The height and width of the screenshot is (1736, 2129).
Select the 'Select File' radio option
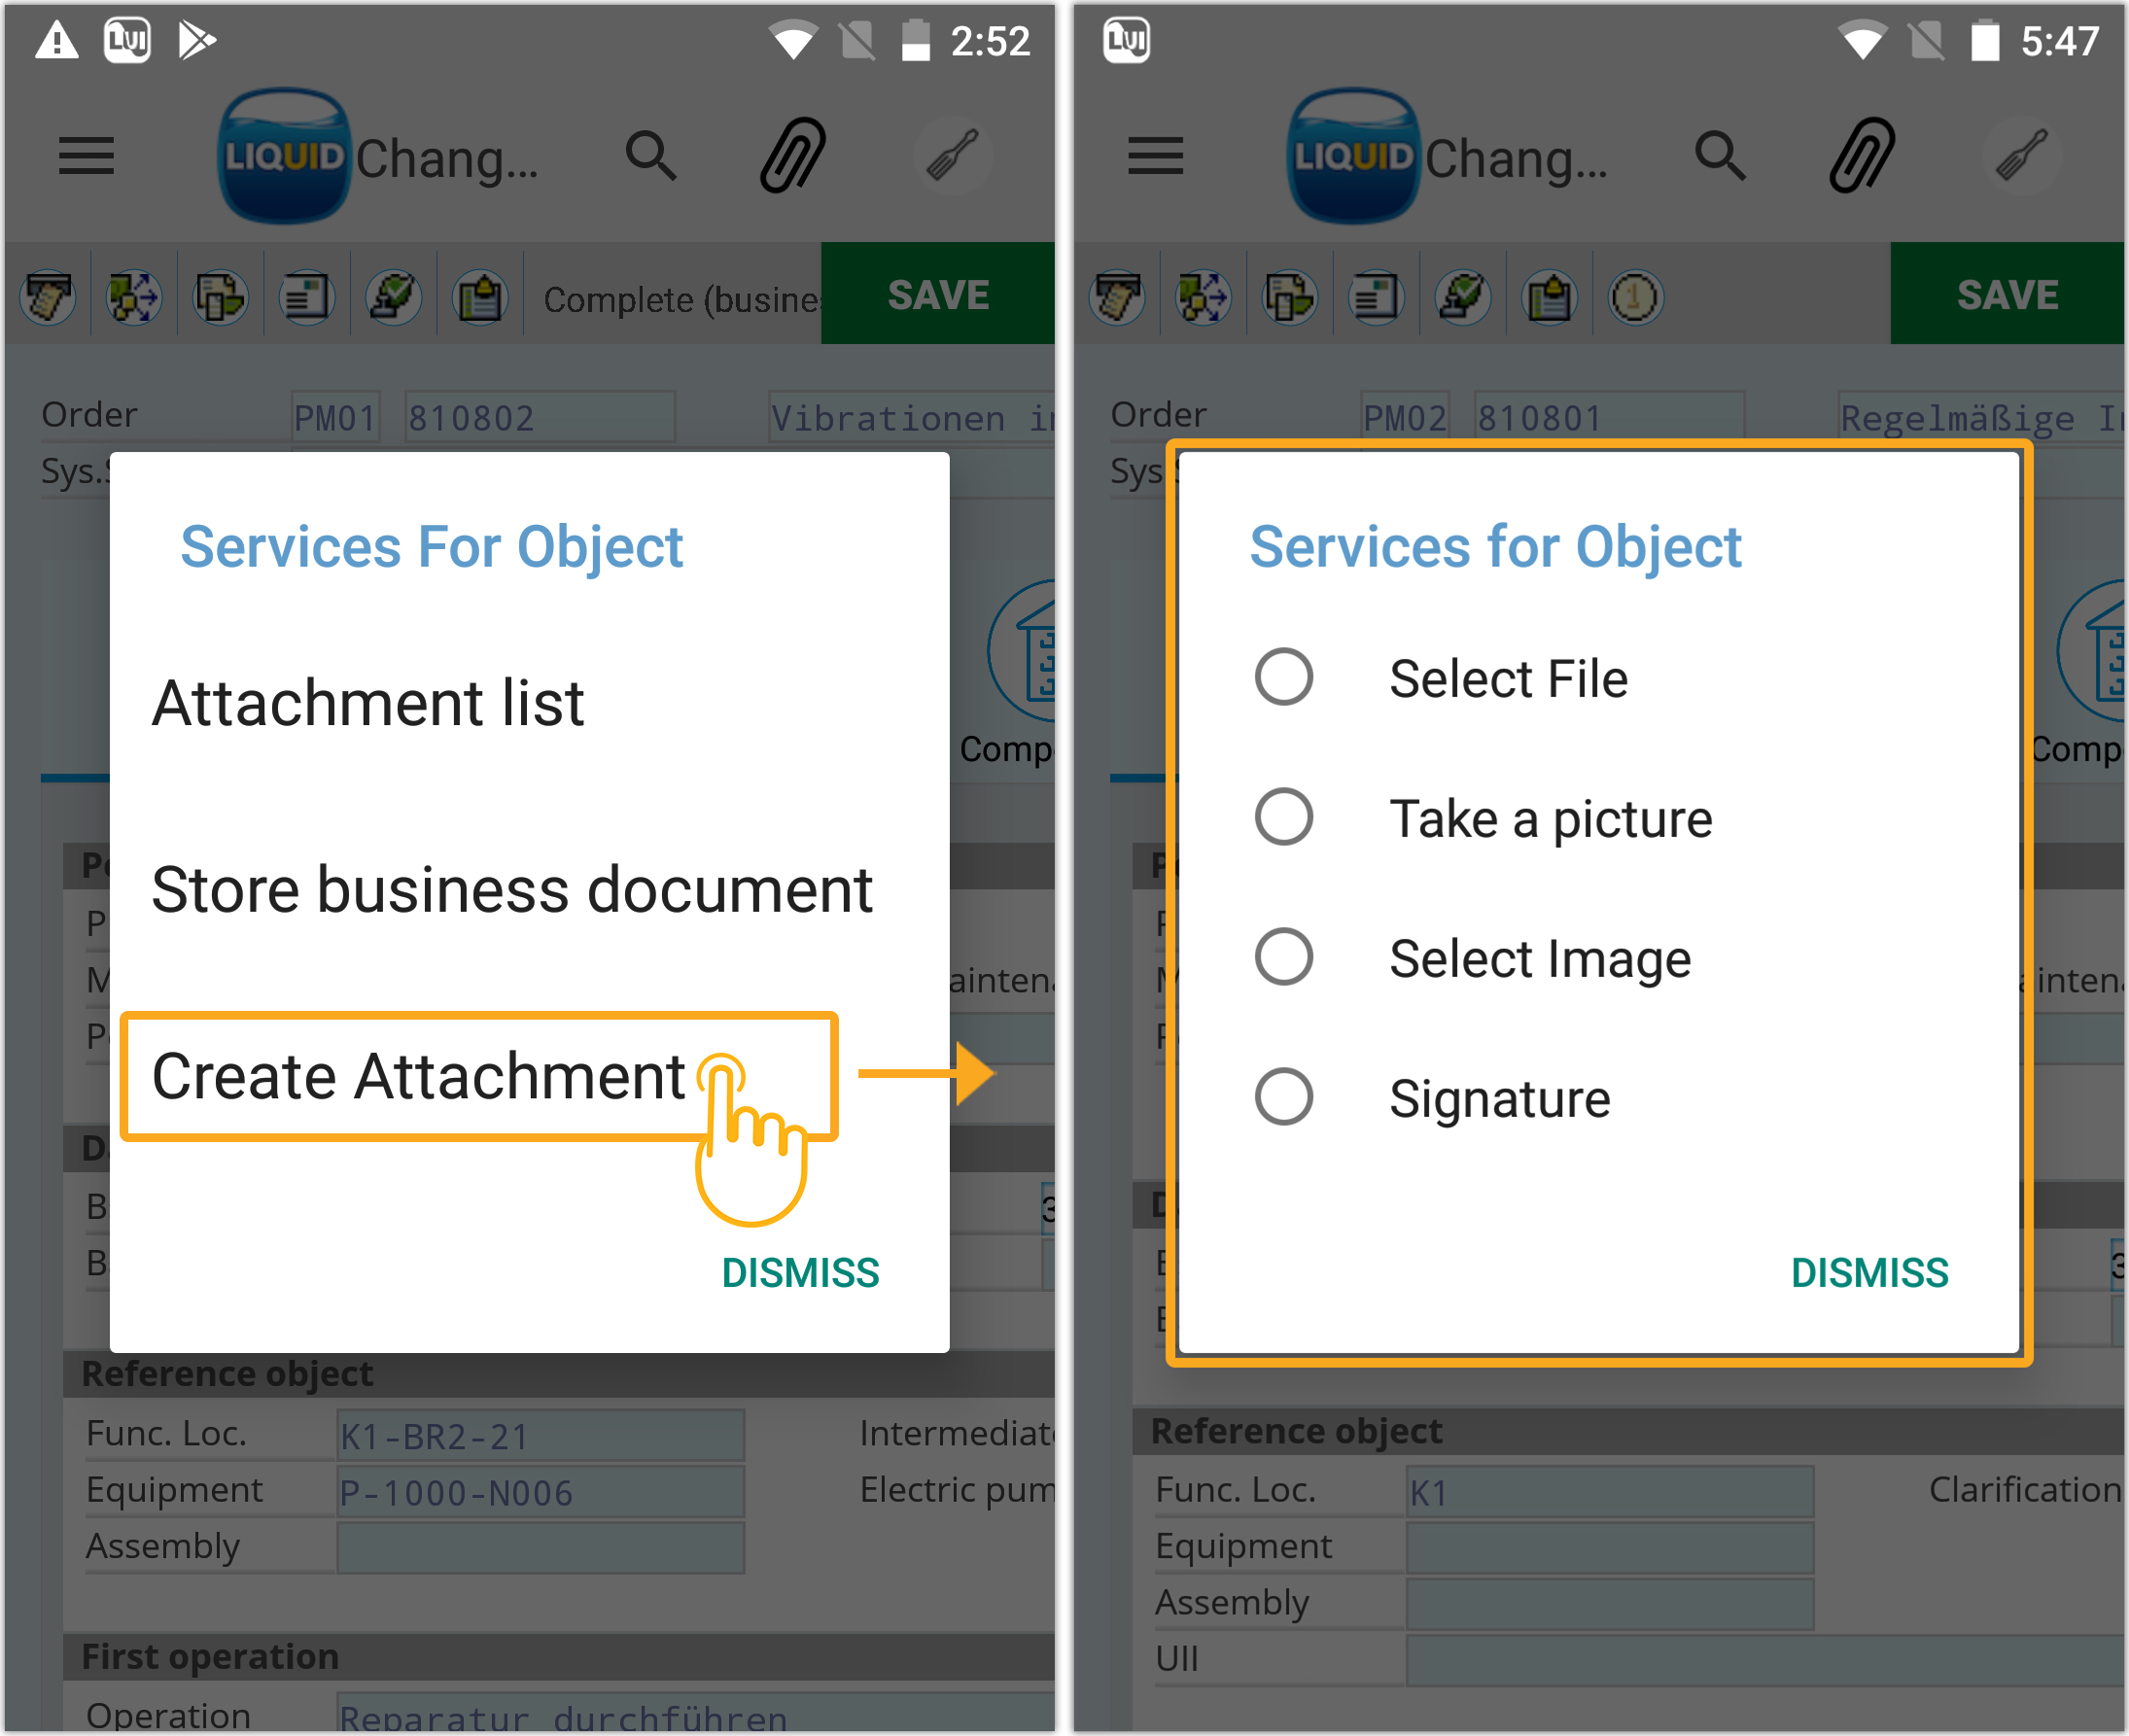click(x=1284, y=677)
